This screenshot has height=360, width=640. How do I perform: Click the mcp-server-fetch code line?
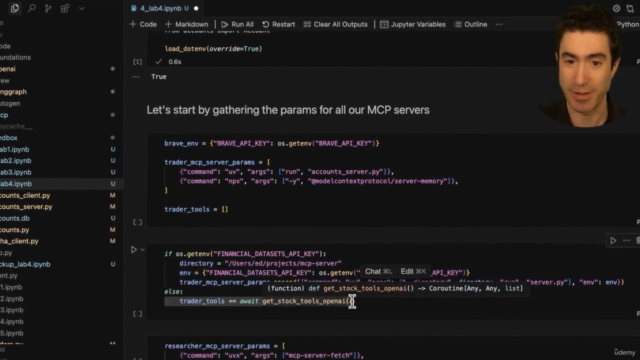tap(271, 356)
